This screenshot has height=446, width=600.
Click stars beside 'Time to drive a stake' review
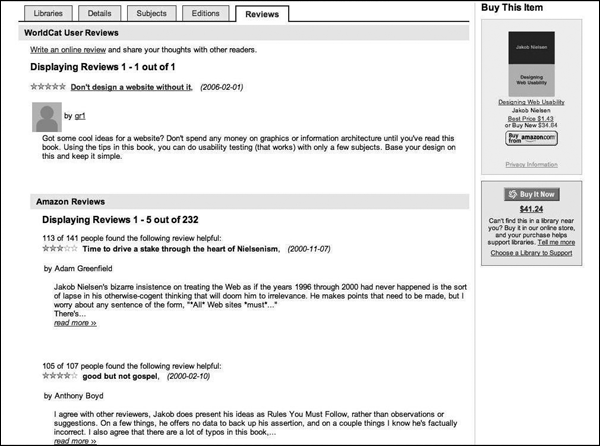pyautogui.click(x=54, y=247)
